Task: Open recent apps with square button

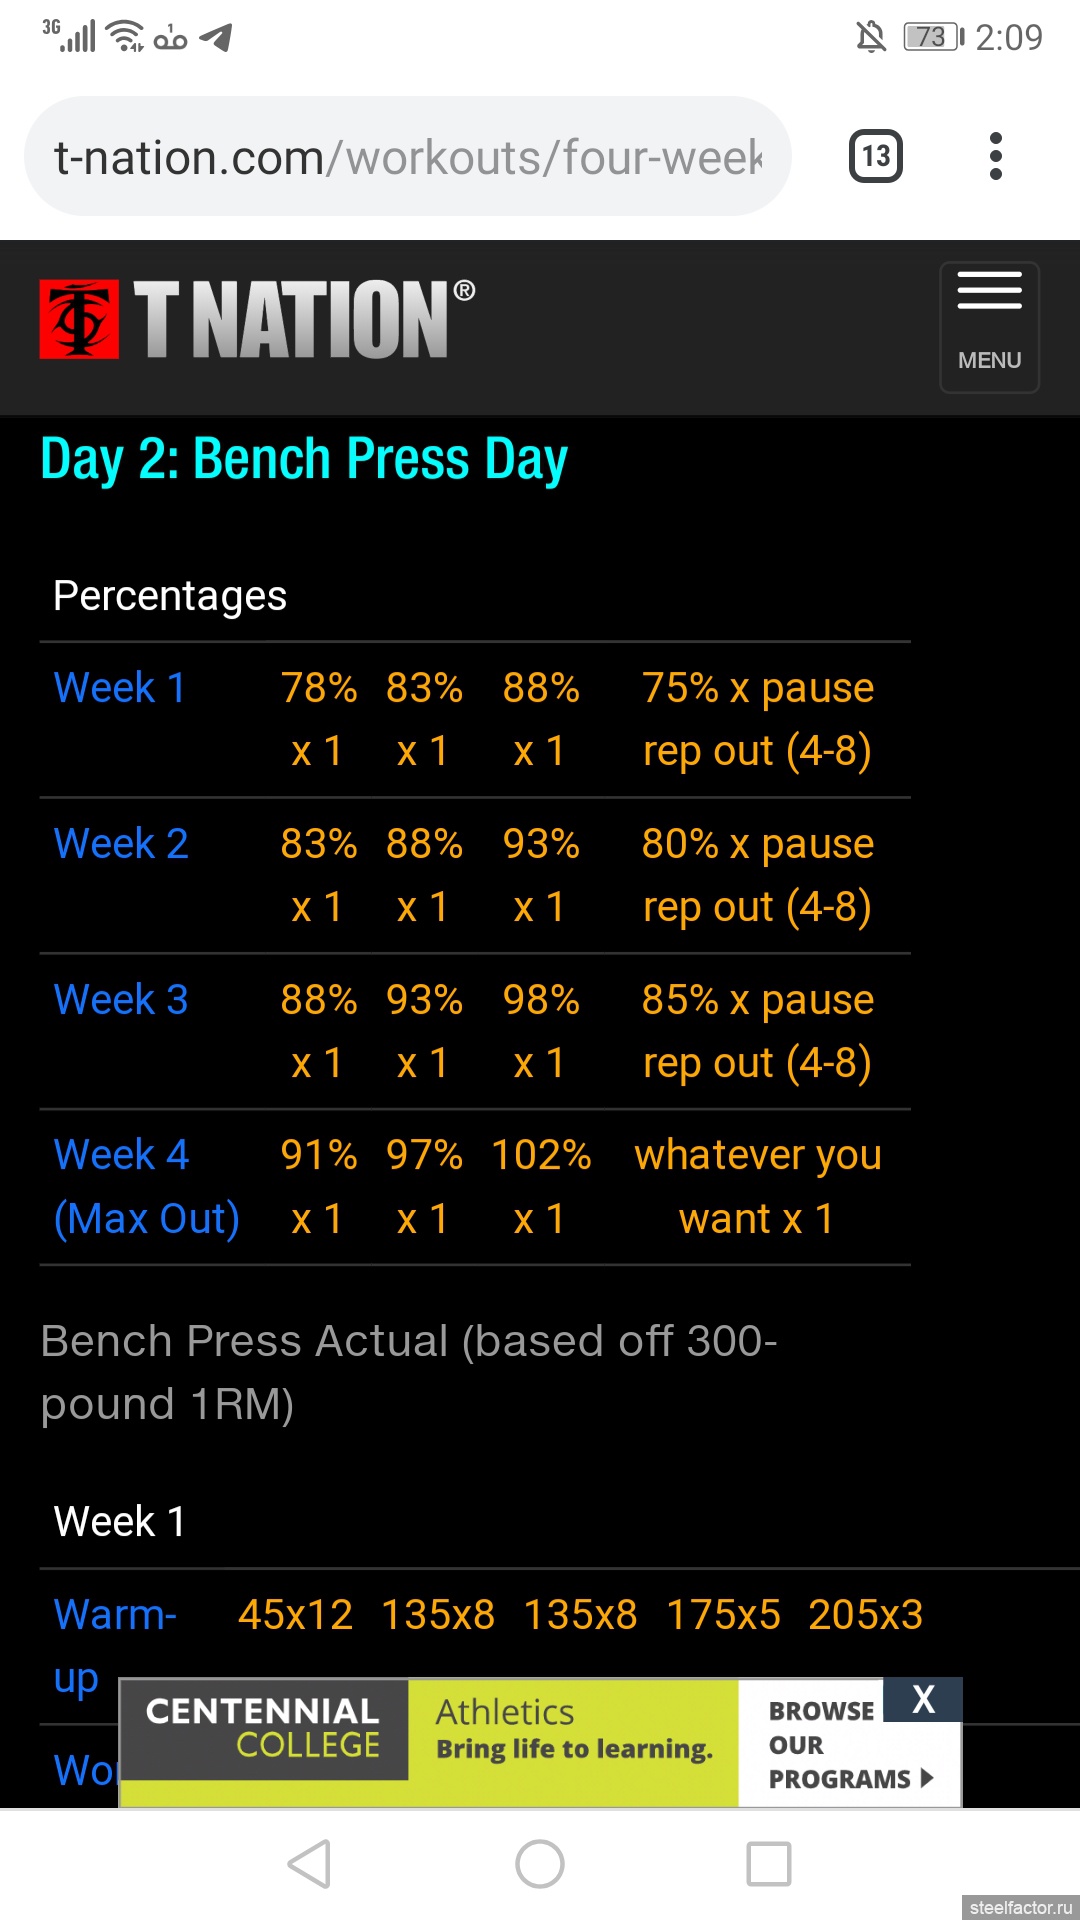Action: [769, 1864]
